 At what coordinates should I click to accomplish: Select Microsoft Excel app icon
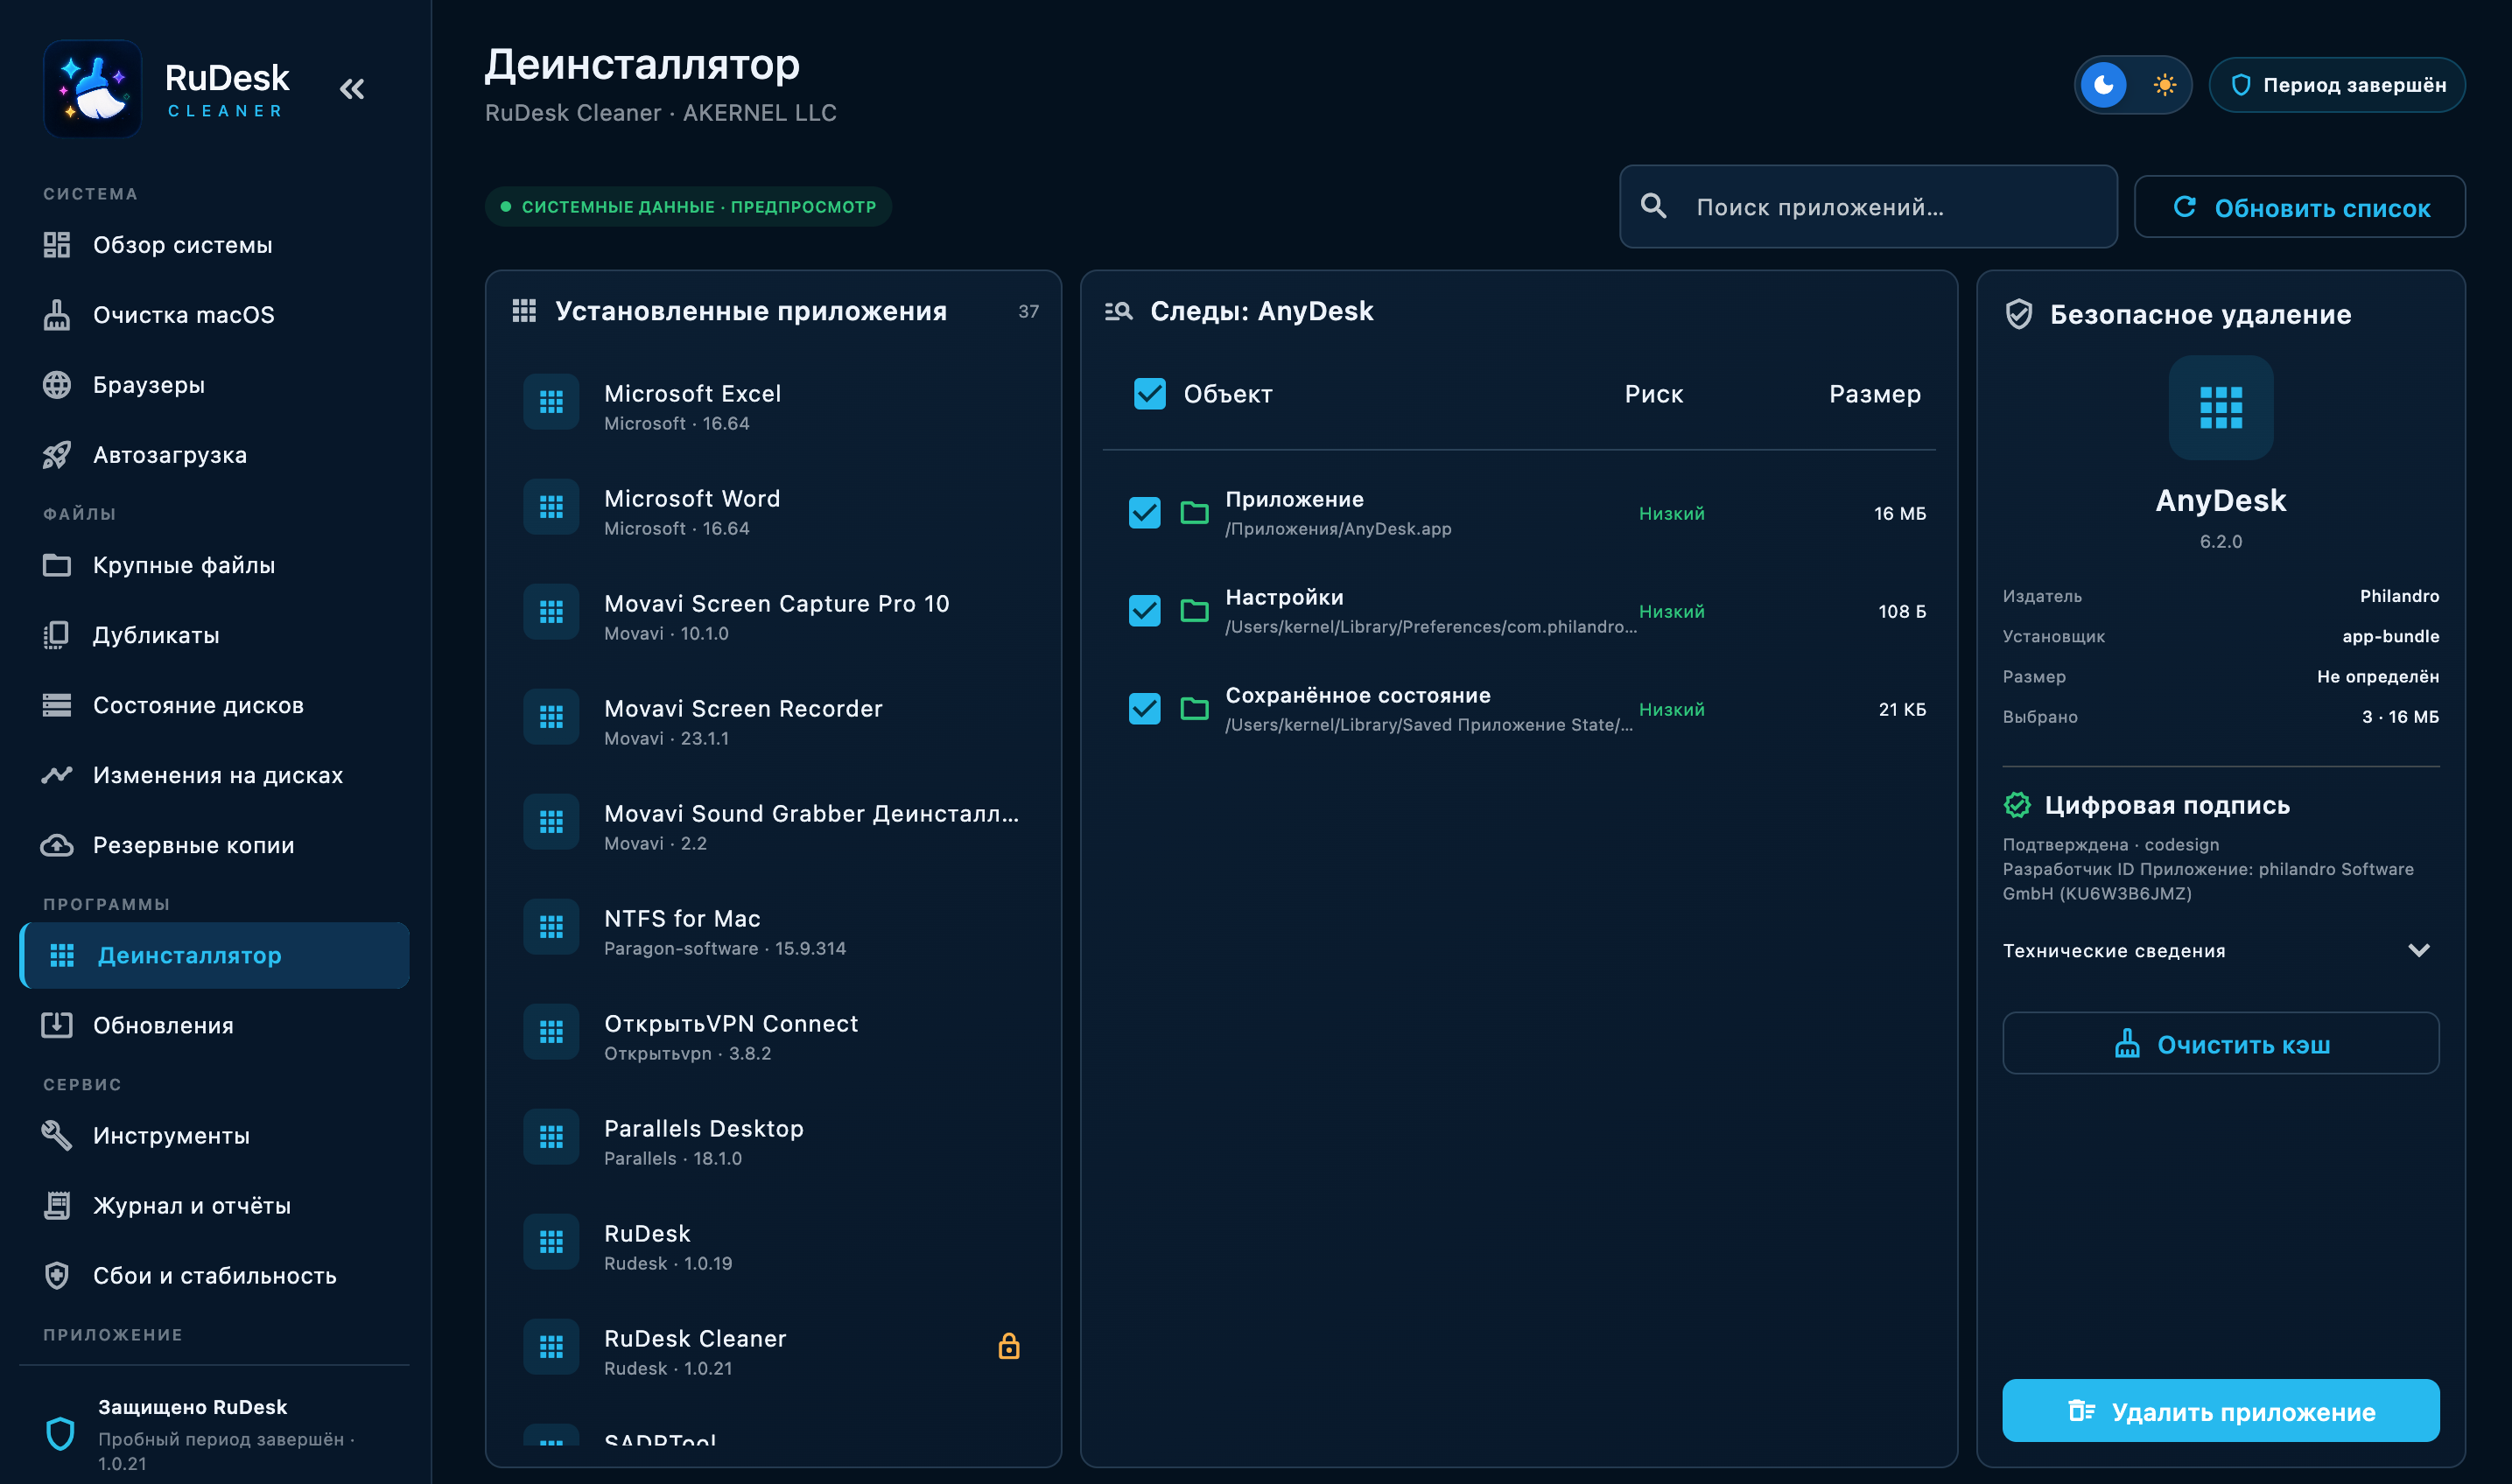pyautogui.click(x=551, y=402)
